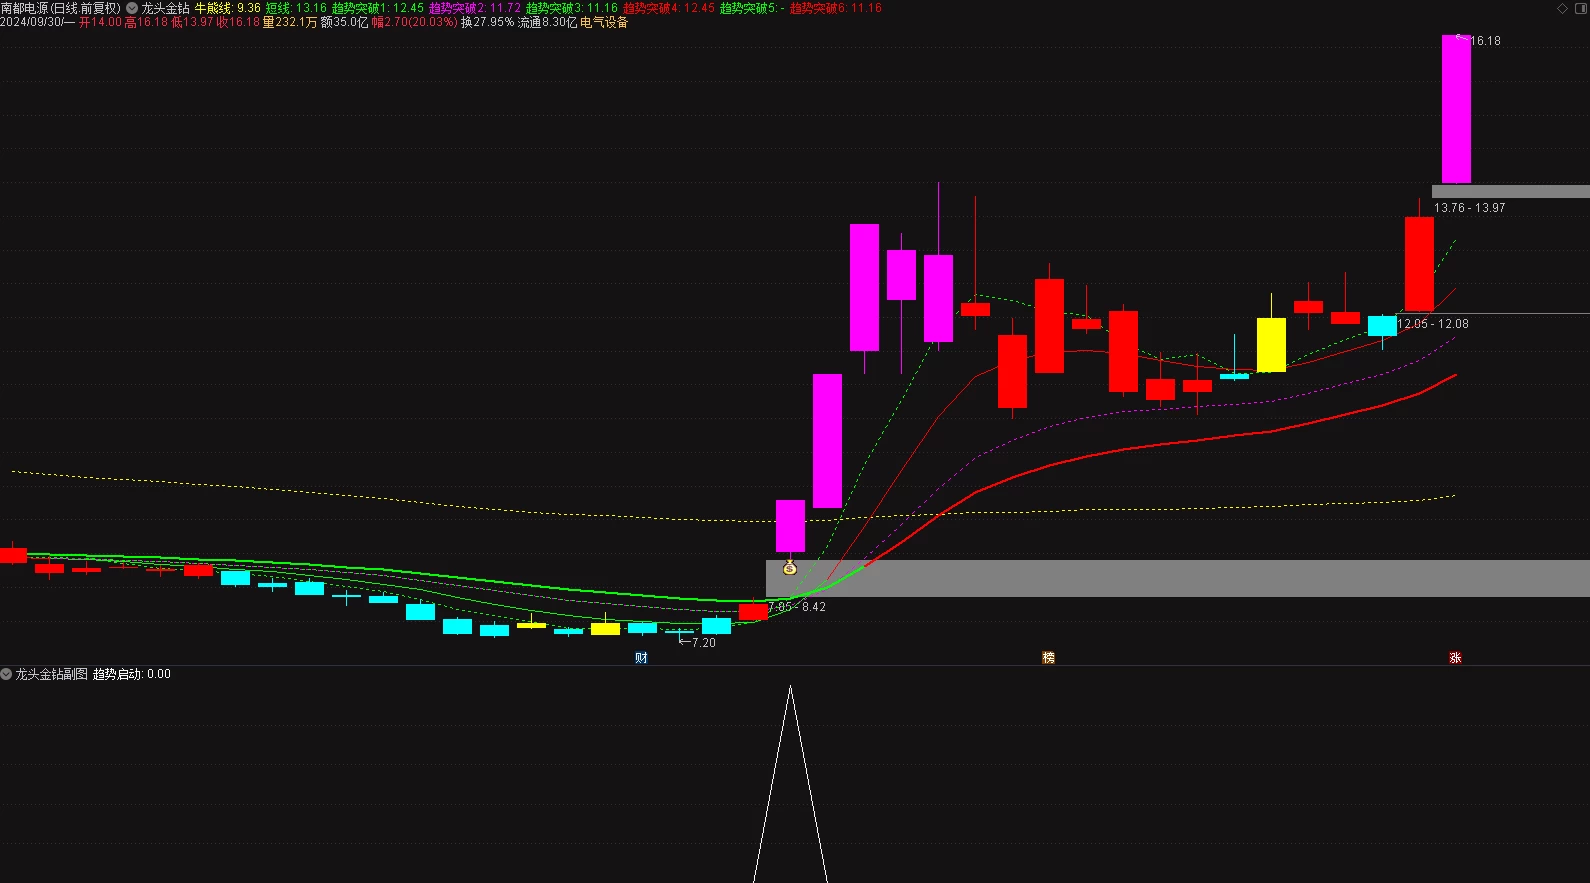Click the change 幅2.70(20.03%)
The height and width of the screenshot is (883, 1590).
414,22
